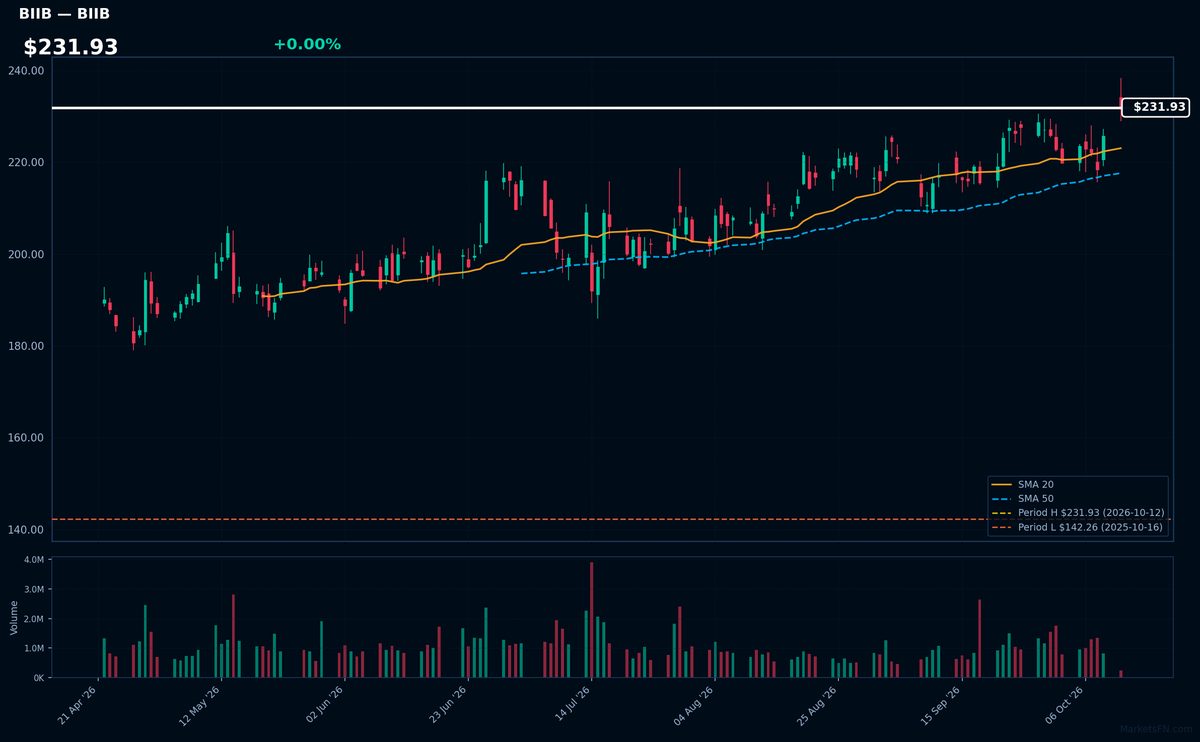
Task: Click the 180.00 price axis label
Action: tap(26, 346)
